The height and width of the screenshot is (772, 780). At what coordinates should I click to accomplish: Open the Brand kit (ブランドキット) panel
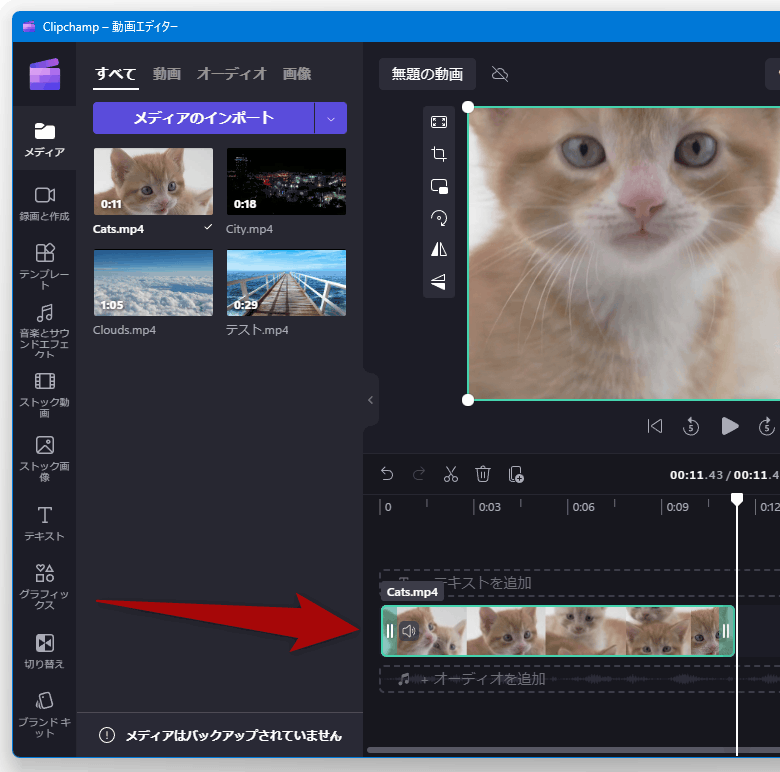[44, 714]
